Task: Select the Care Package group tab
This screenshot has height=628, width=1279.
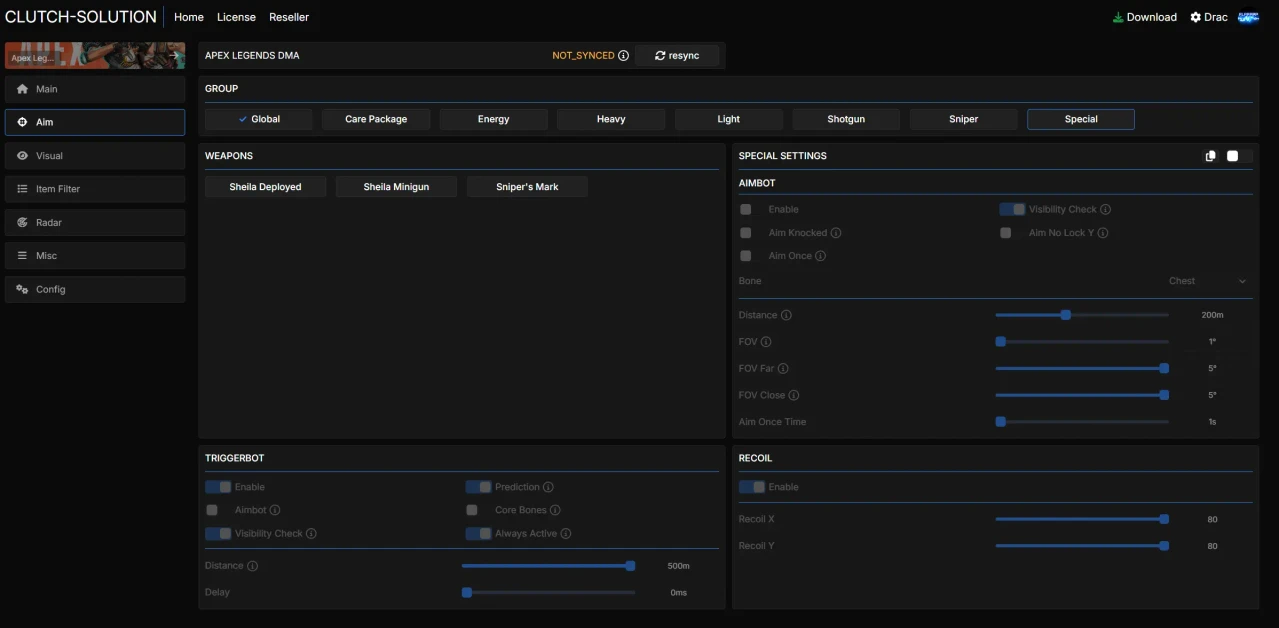Action: click(376, 119)
